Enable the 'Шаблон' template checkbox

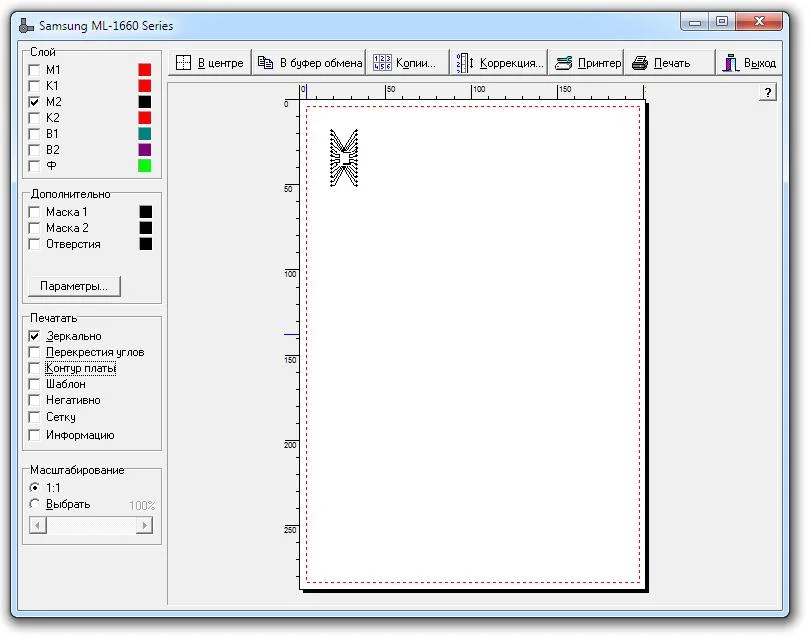coord(34,384)
